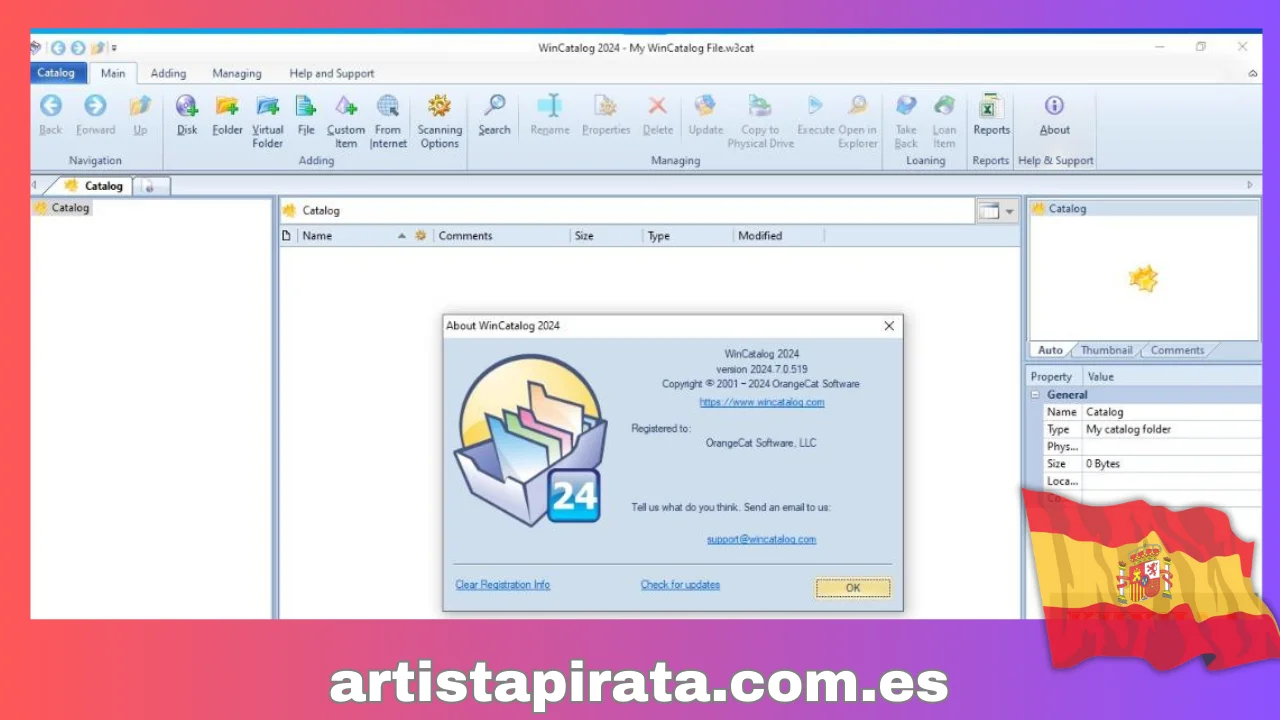The width and height of the screenshot is (1280, 720).
Task: Add a Custom Item
Action: (346, 121)
